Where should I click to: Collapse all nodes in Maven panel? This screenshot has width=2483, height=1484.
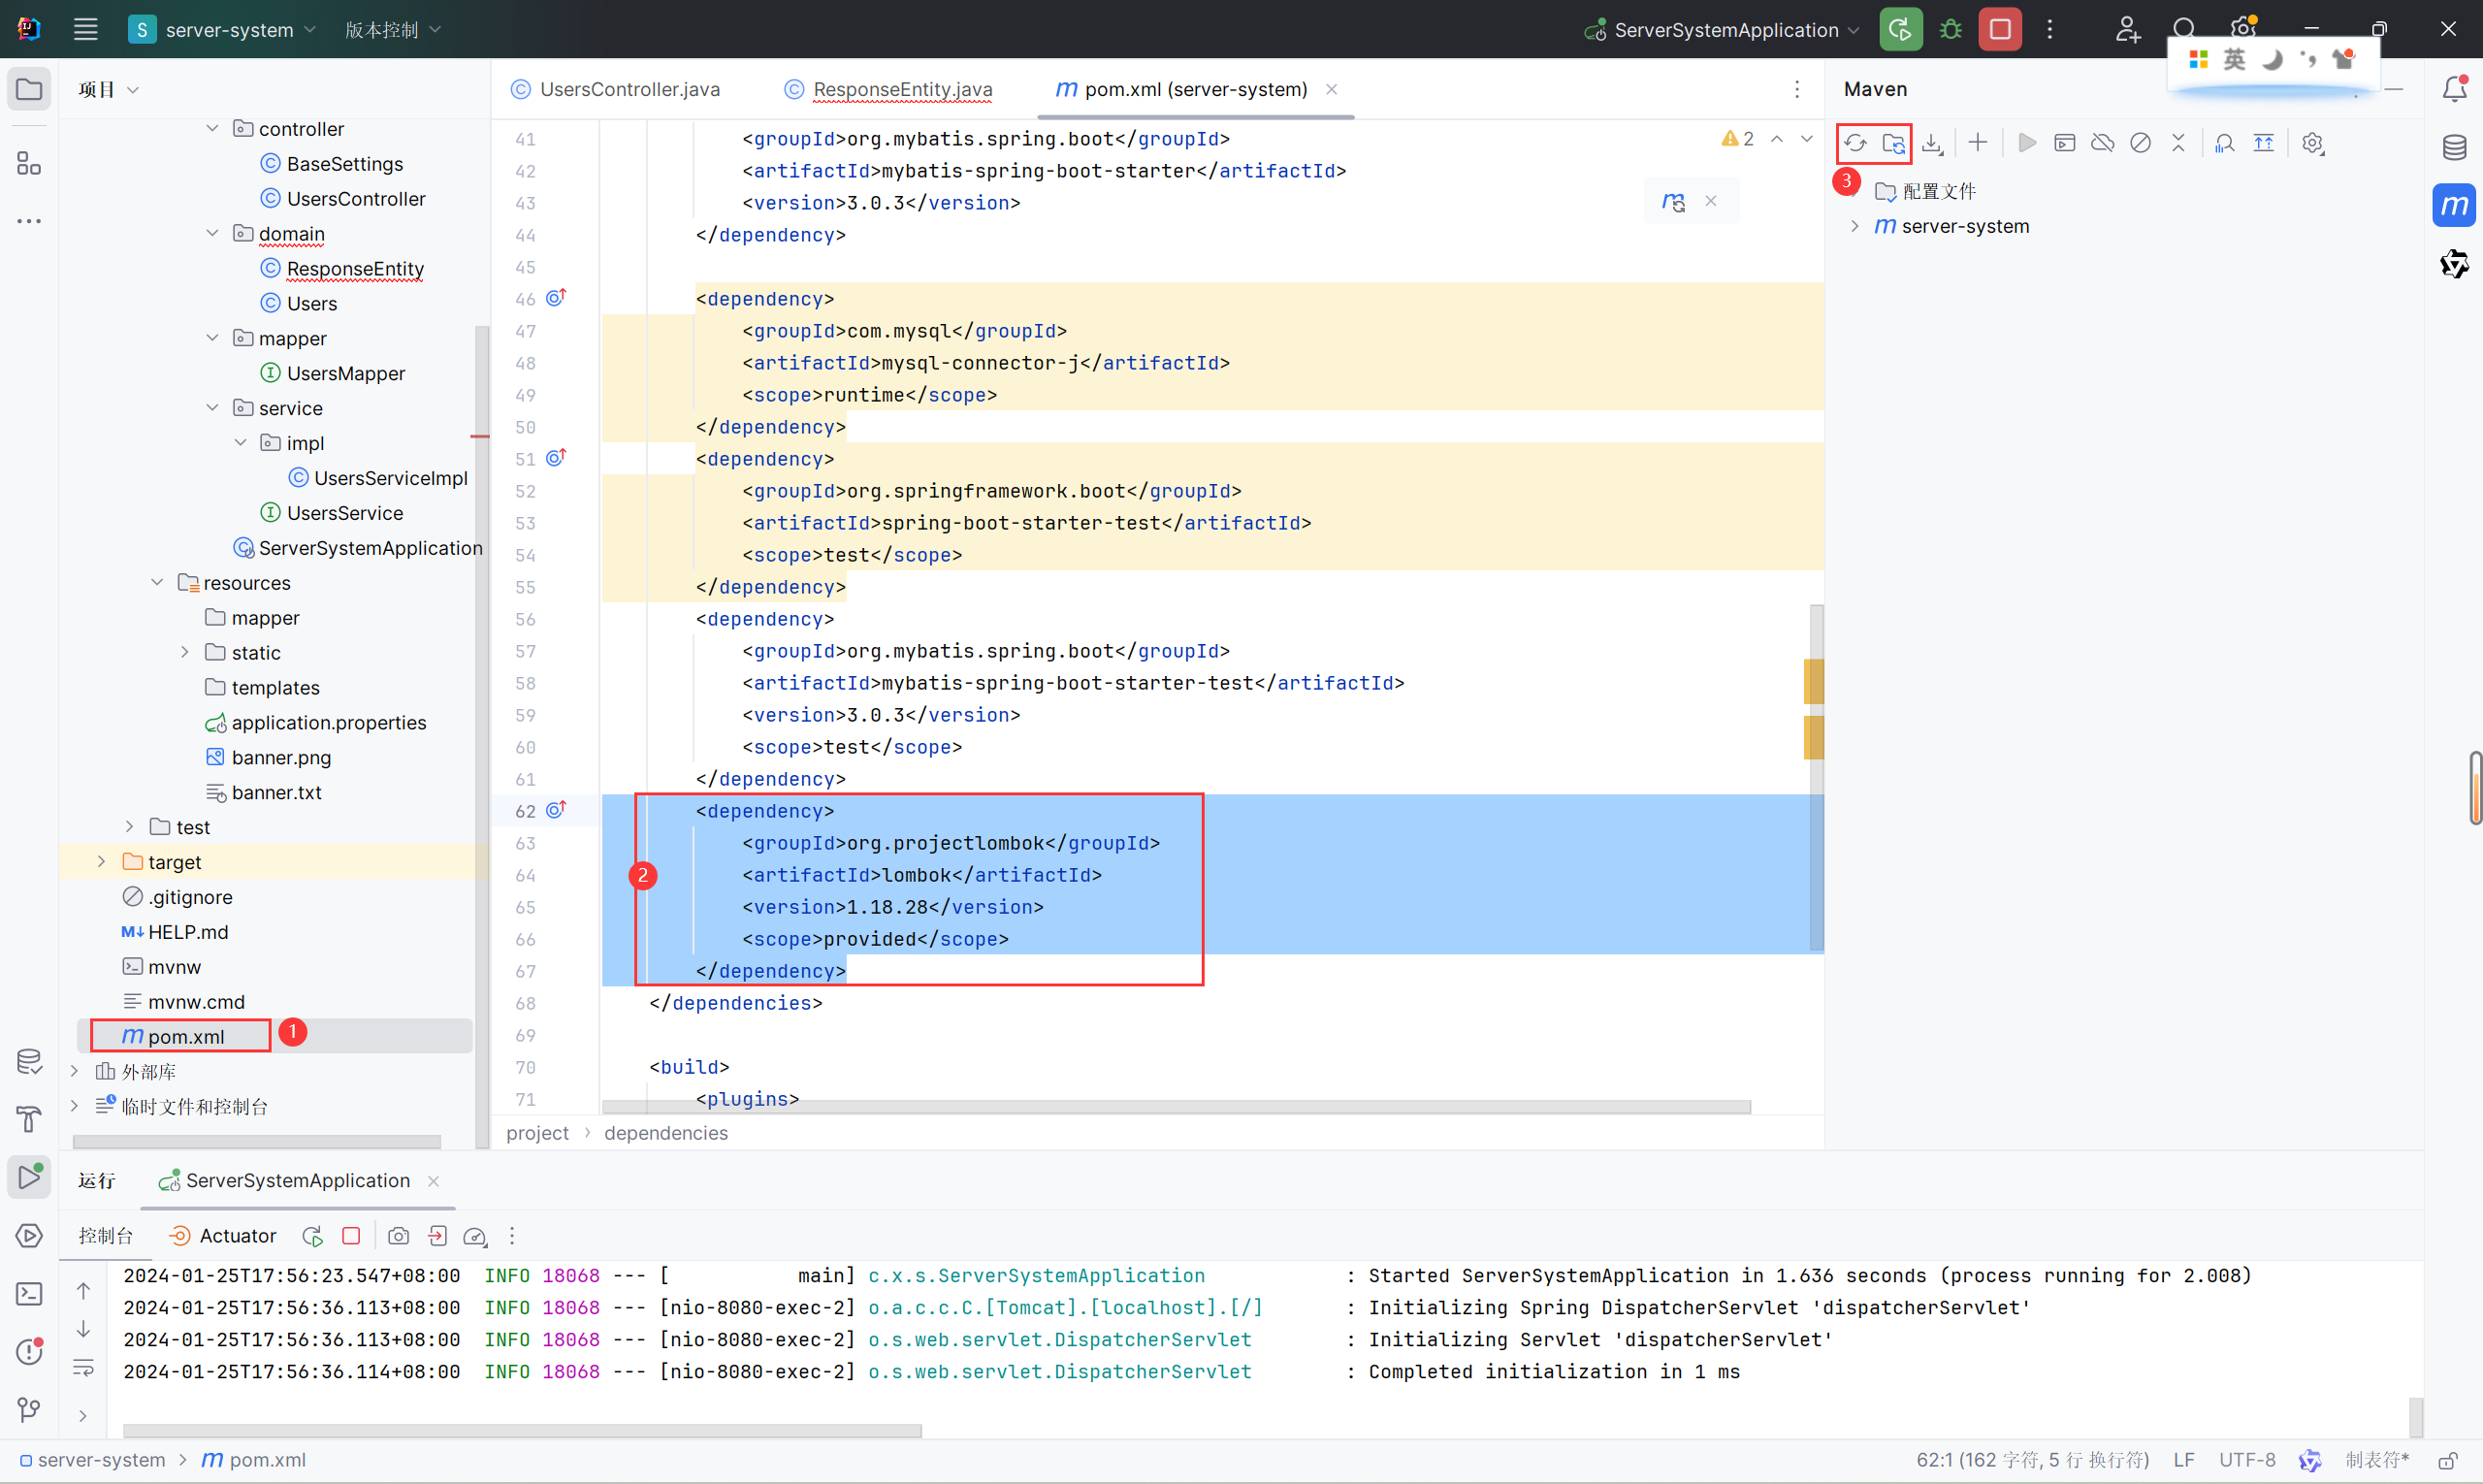pos(2179,143)
